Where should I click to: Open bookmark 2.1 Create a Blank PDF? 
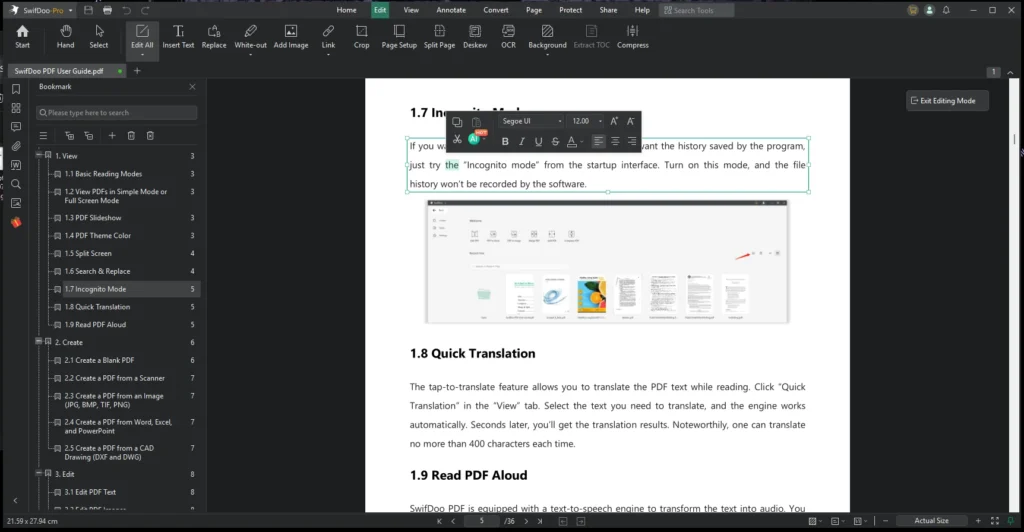click(99, 360)
